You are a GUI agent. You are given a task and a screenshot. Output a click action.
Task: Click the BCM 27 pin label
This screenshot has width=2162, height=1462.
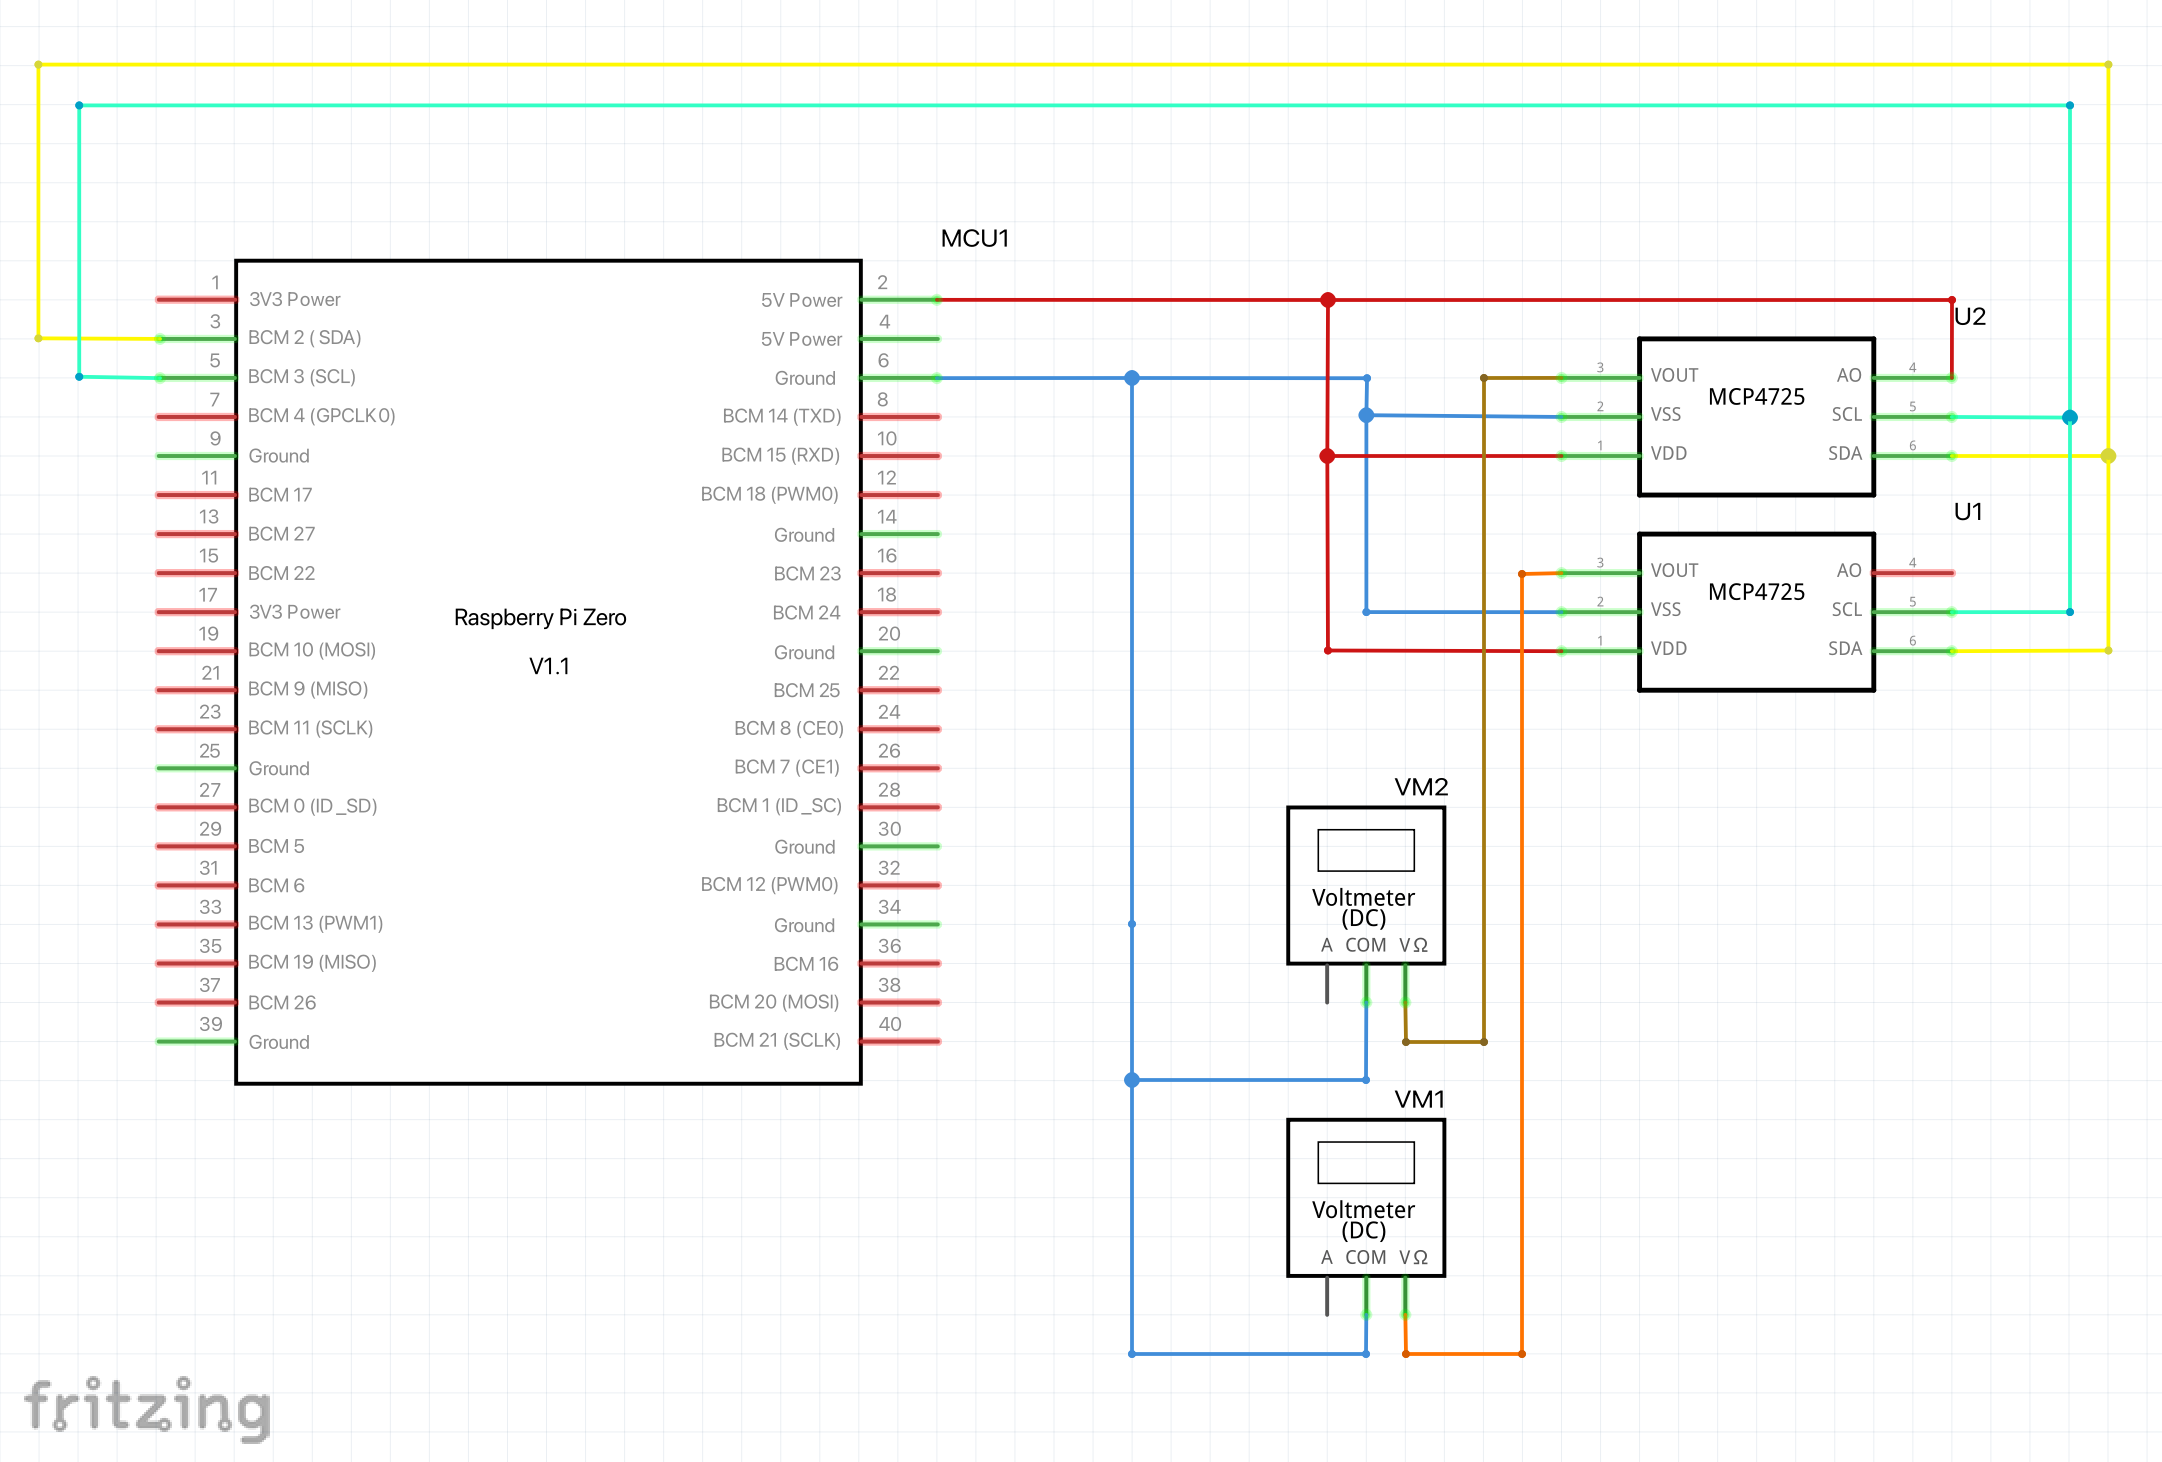click(x=281, y=534)
